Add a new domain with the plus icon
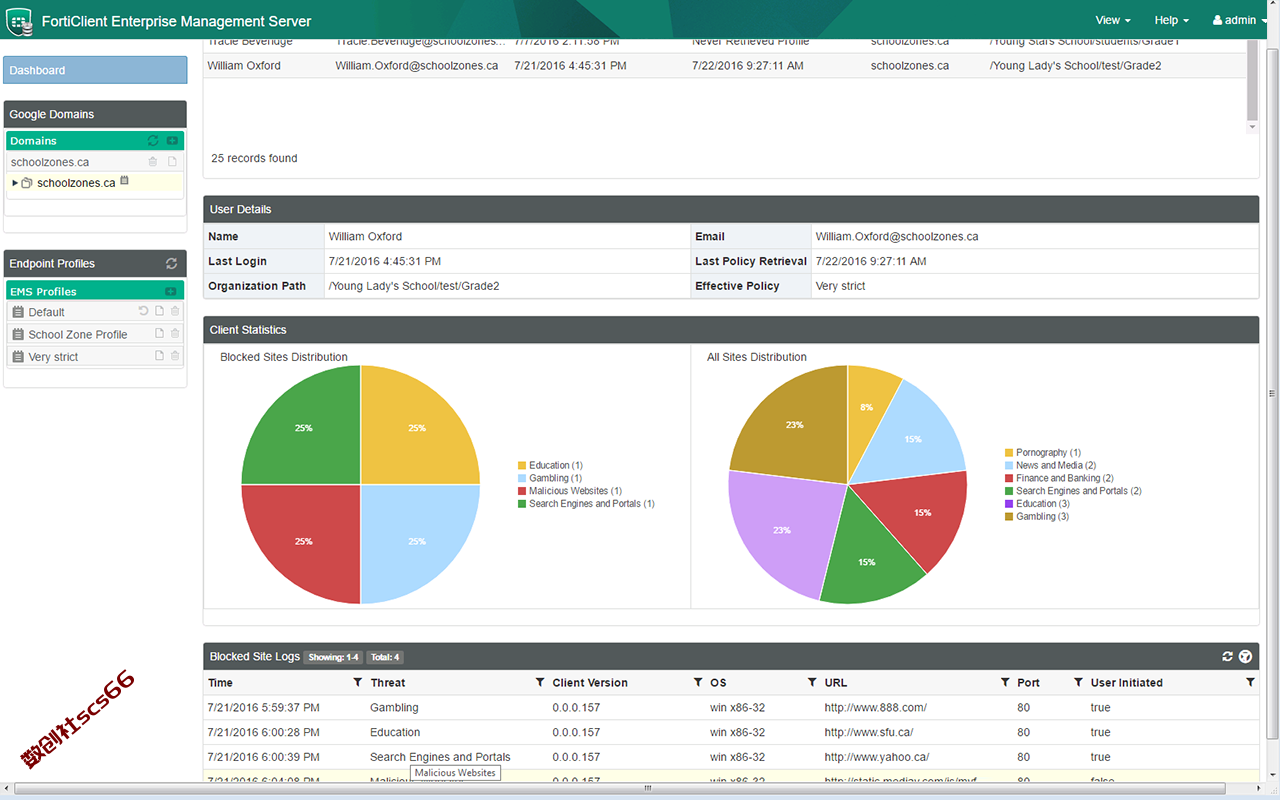Viewport: 1280px width, 800px height. coord(172,141)
